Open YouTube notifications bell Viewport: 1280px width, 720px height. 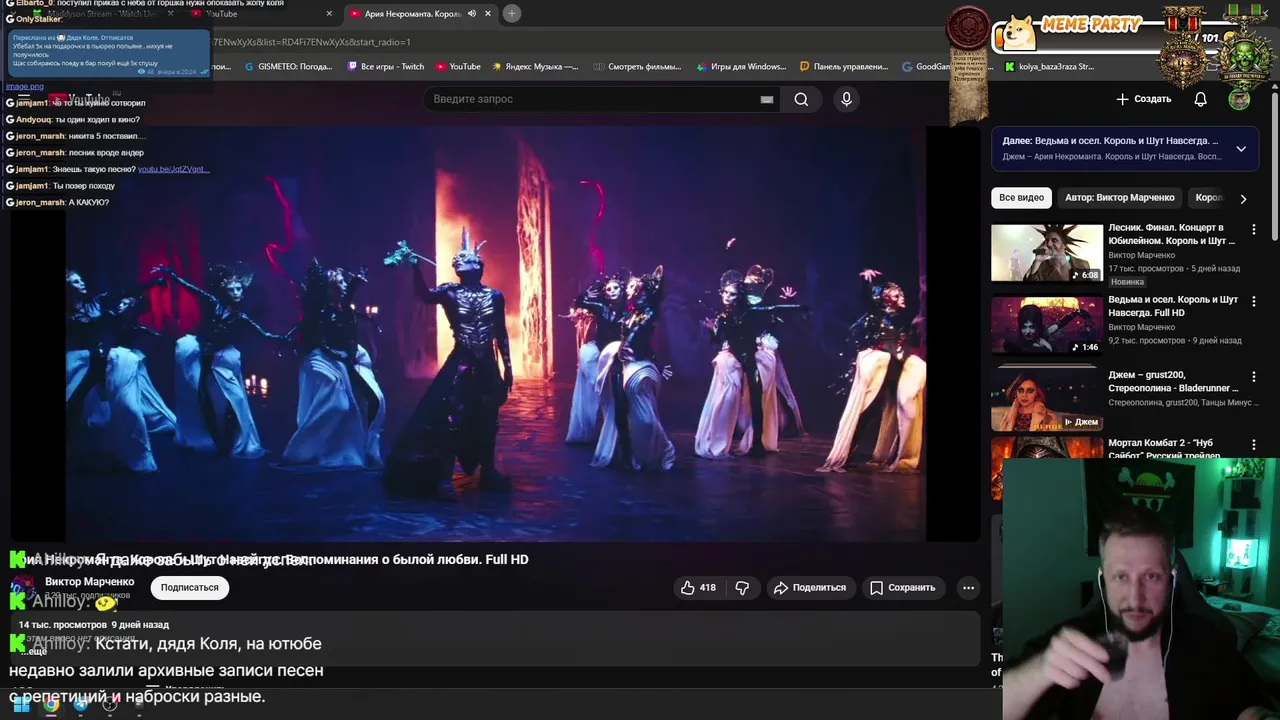[x=1201, y=99]
